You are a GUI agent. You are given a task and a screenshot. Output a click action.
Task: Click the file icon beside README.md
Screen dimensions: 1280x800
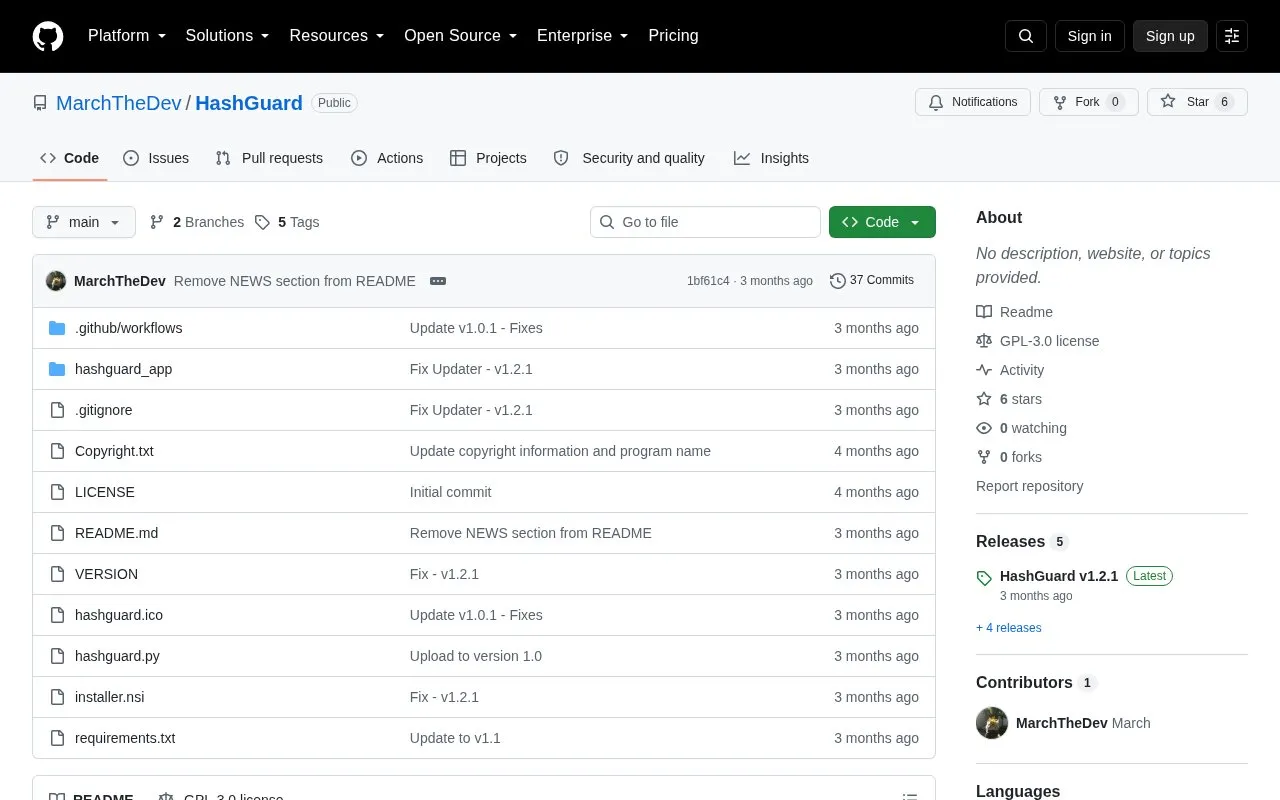(x=57, y=533)
